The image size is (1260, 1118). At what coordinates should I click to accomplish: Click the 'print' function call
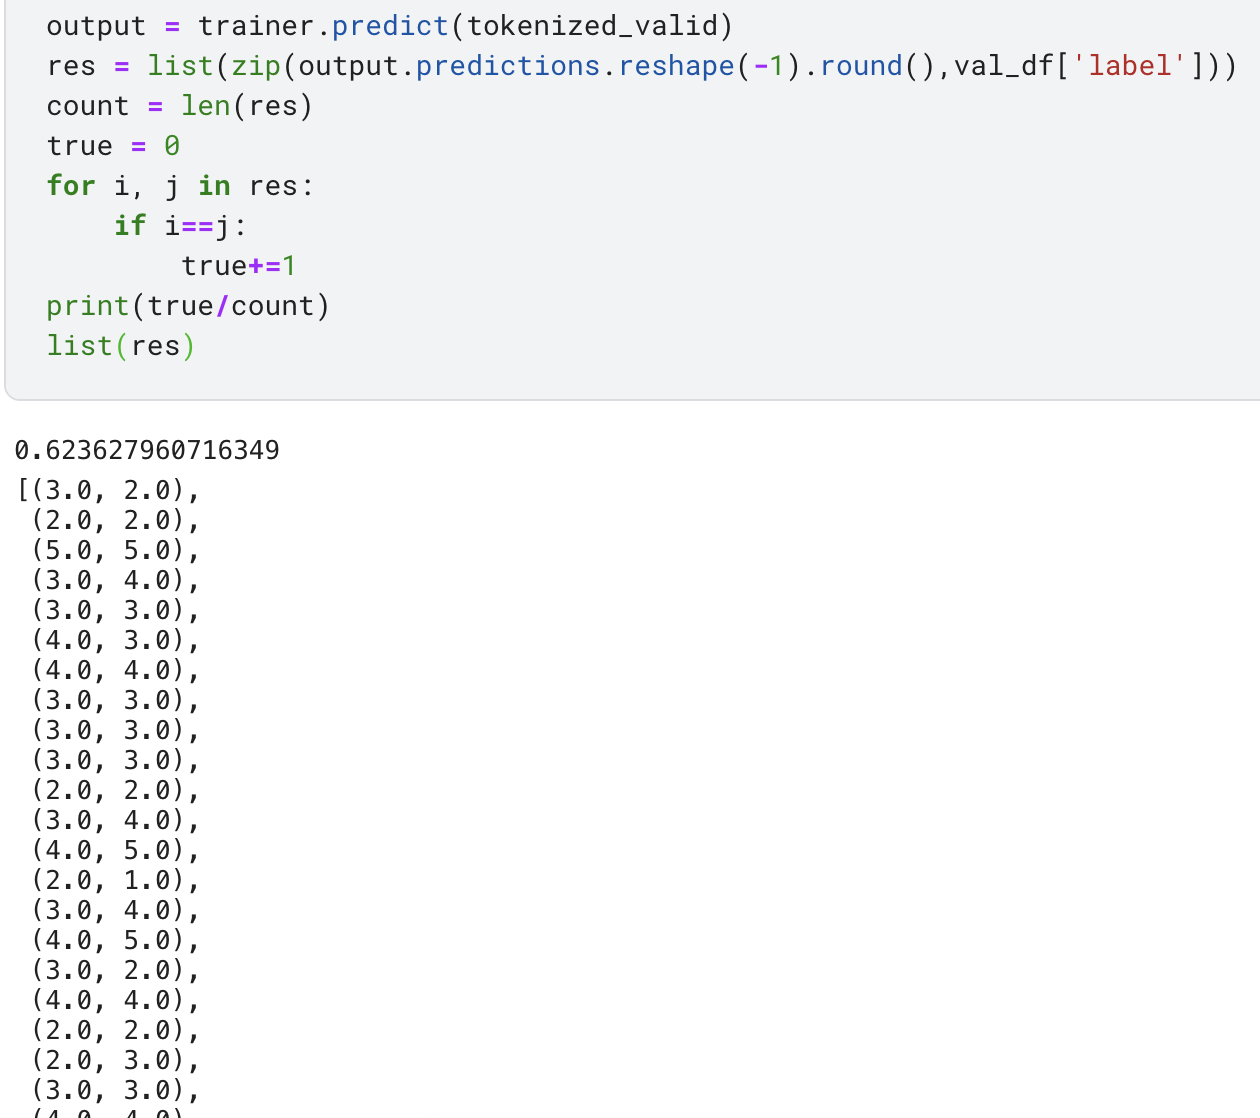(88, 306)
